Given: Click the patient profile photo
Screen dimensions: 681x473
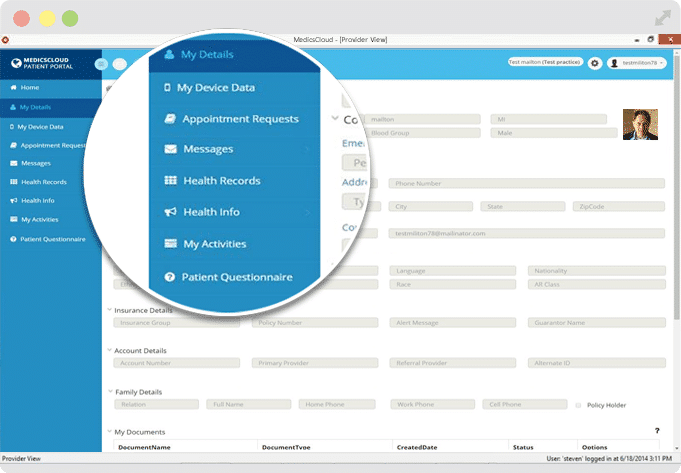Looking at the screenshot, I should [640, 124].
